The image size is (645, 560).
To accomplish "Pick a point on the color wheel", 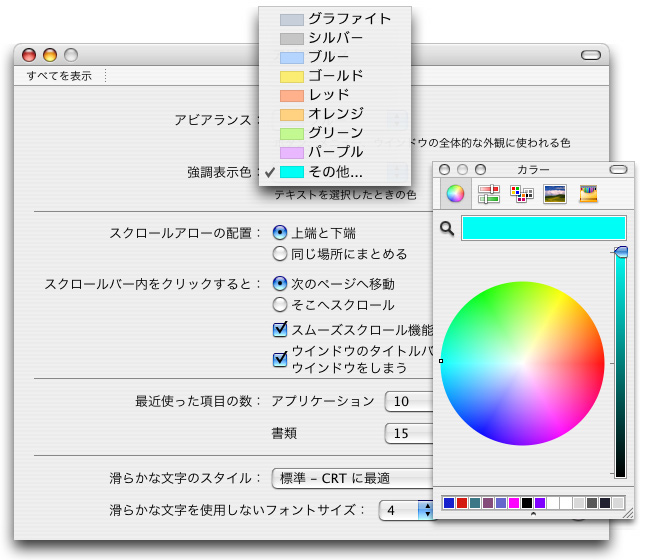I will click(x=522, y=363).
